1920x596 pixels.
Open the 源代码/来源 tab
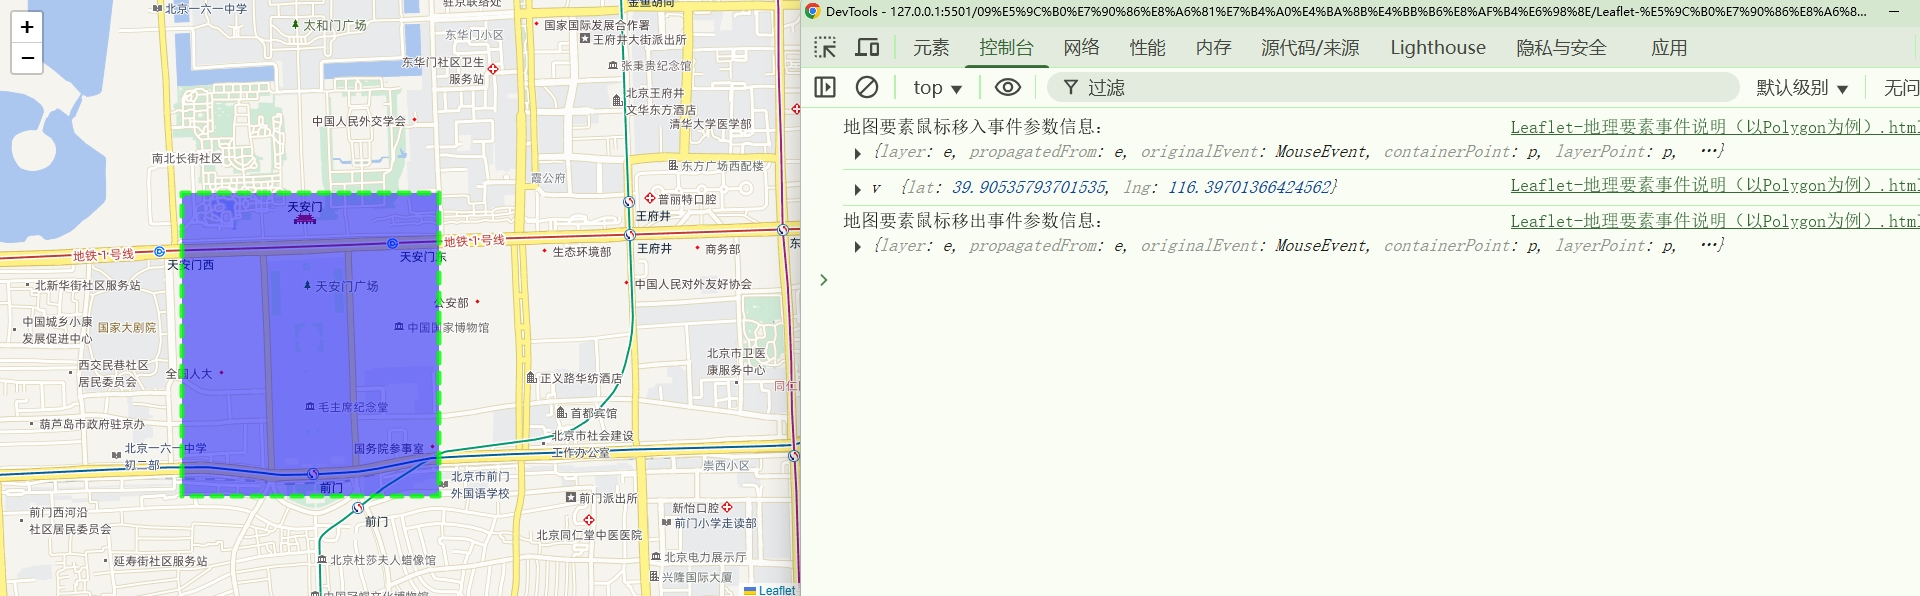point(1310,47)
